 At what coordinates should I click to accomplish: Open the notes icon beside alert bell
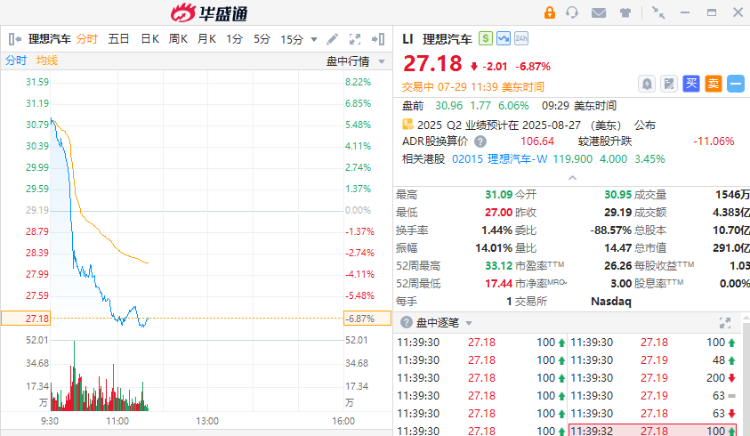coord(669,84)
